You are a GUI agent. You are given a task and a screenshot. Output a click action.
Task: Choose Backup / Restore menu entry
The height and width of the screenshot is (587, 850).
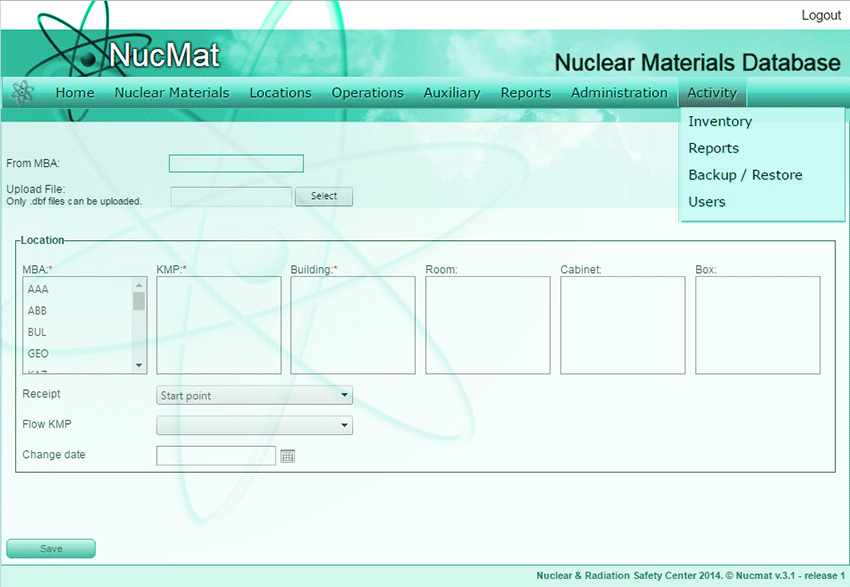pos(745,175)
